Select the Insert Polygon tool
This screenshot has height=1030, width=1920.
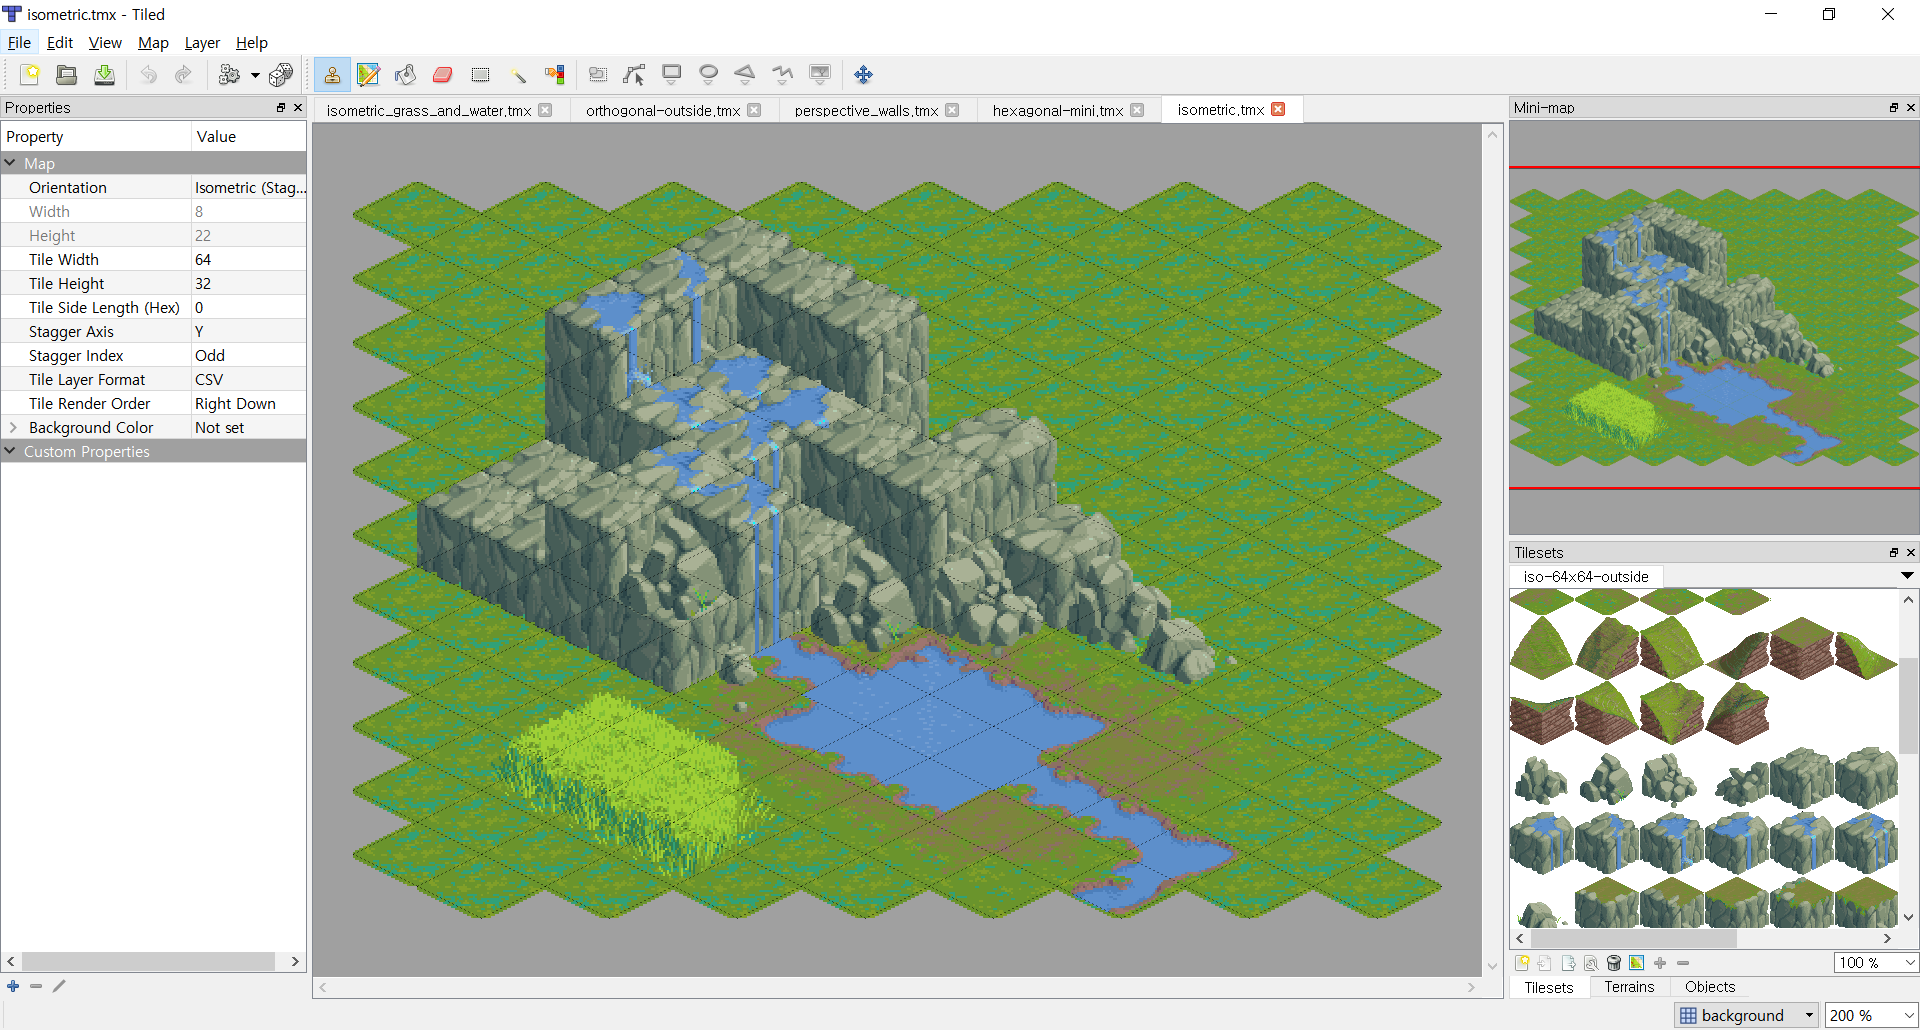click(745, 75)
